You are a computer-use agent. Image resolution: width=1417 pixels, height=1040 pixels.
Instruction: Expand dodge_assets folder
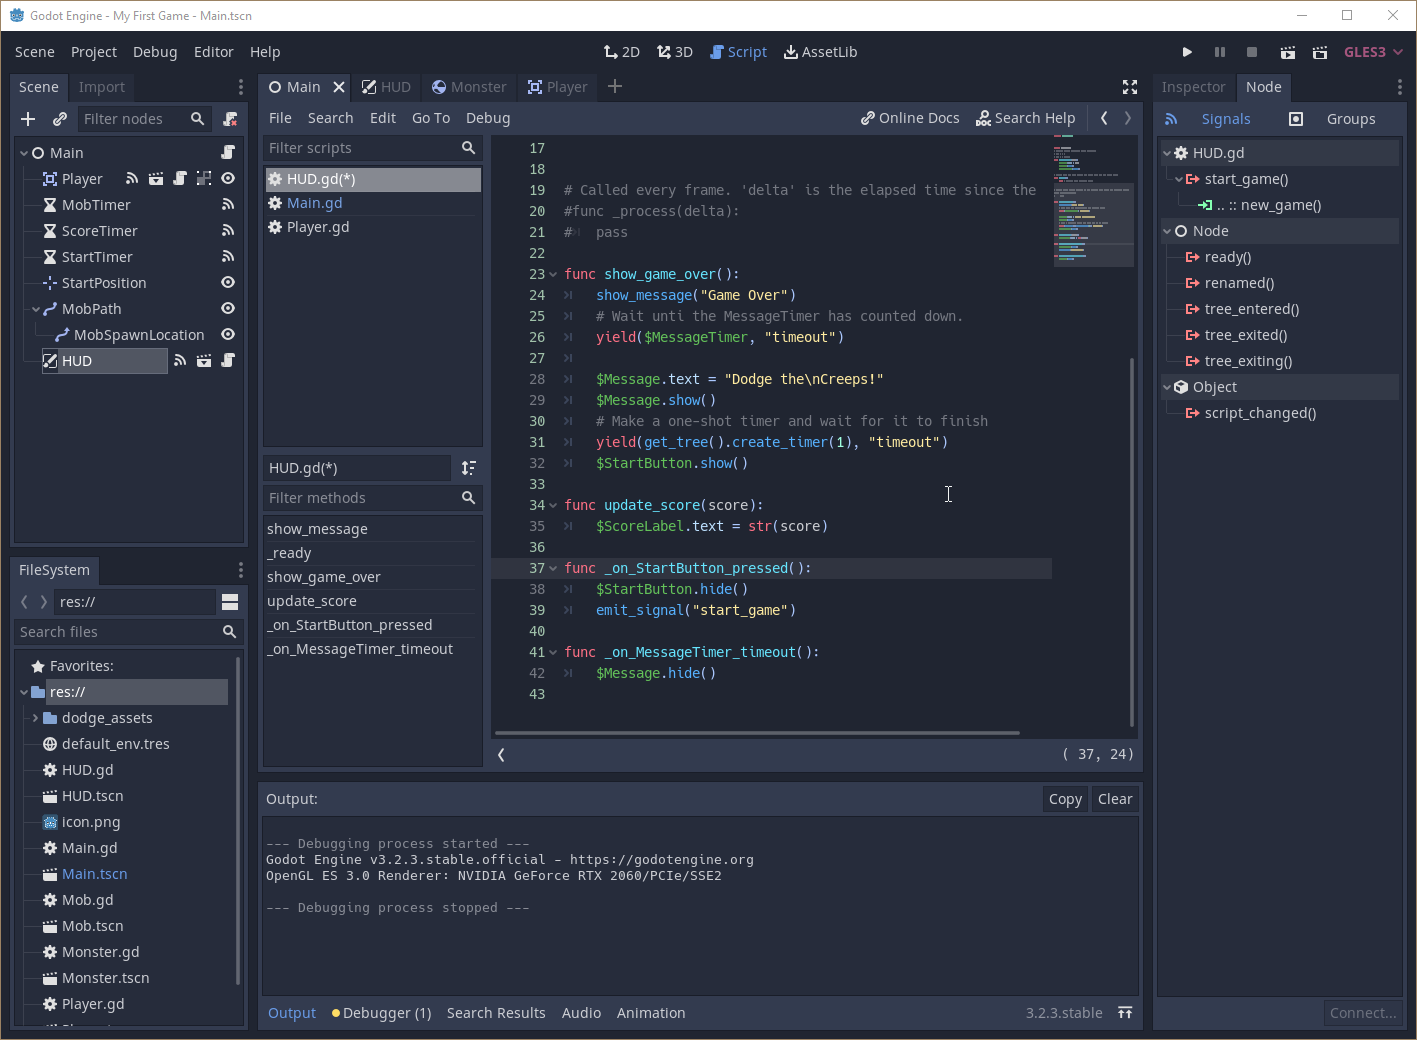pos(36,718)
